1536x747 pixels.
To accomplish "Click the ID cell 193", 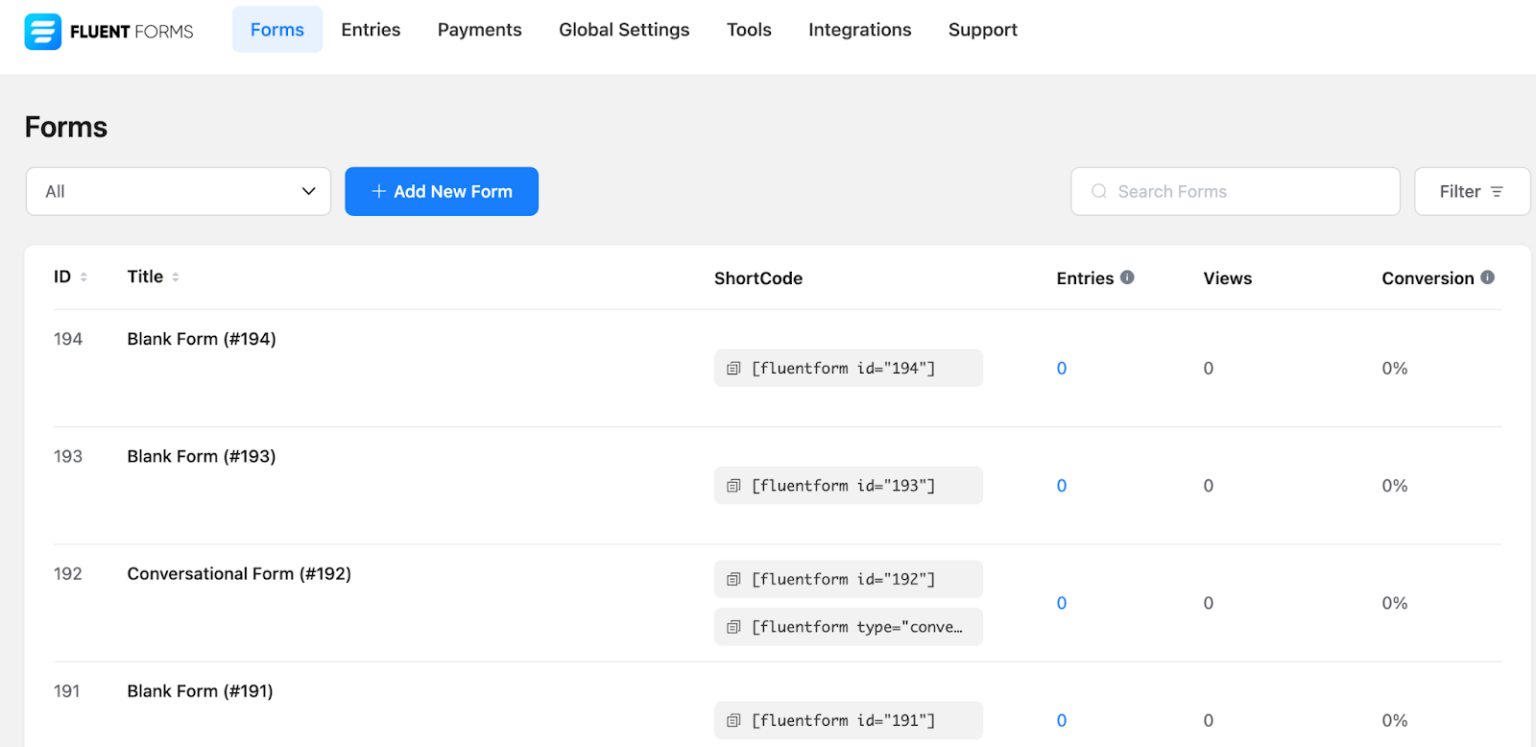I will 68,456.
